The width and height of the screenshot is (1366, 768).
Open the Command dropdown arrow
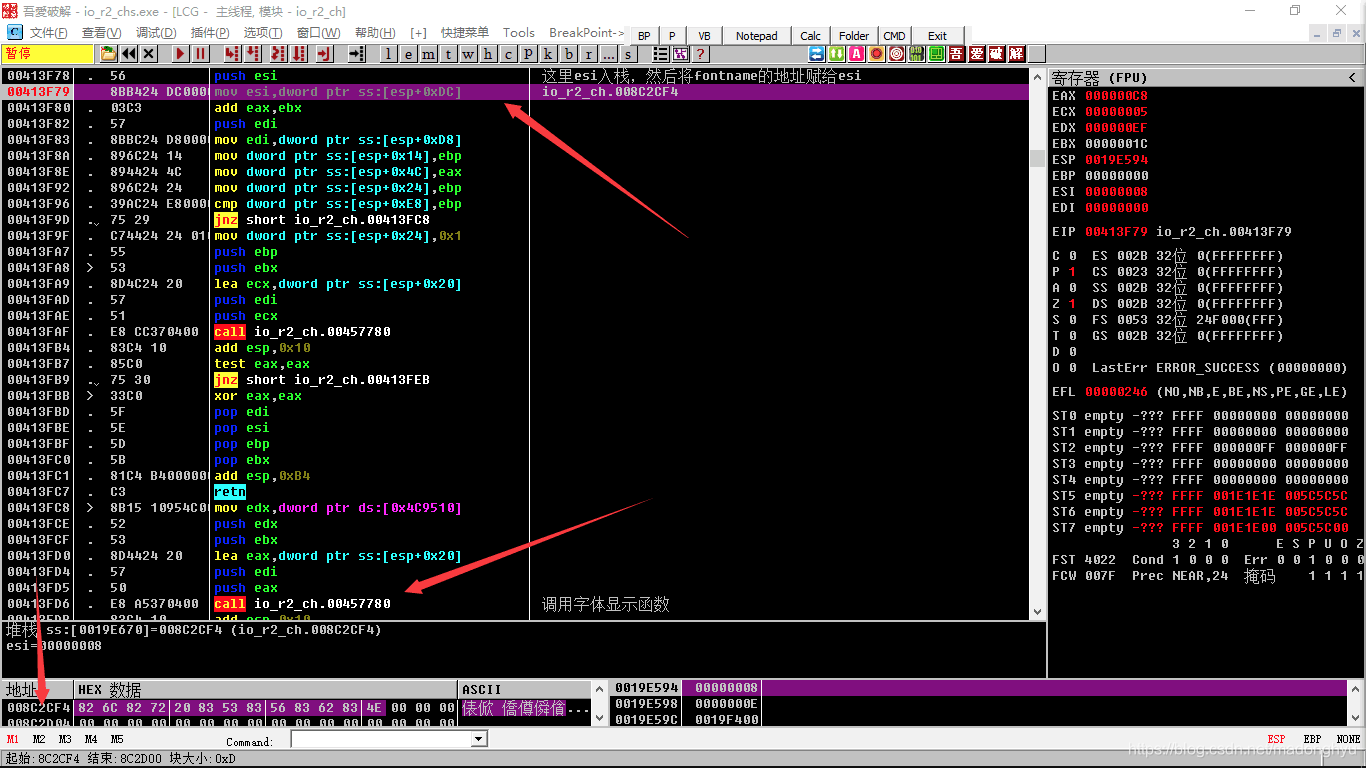click(479, 739)
